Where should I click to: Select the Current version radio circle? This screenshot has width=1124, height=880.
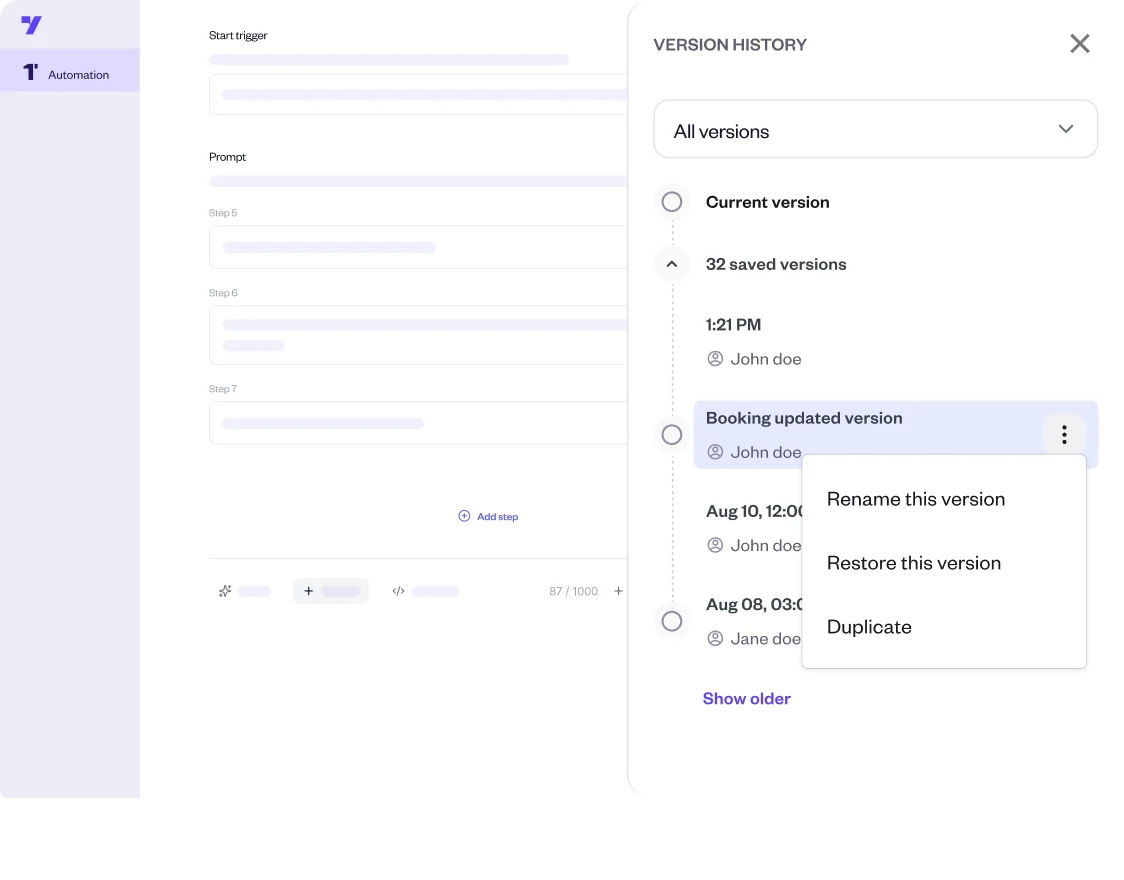pos(672,202)
